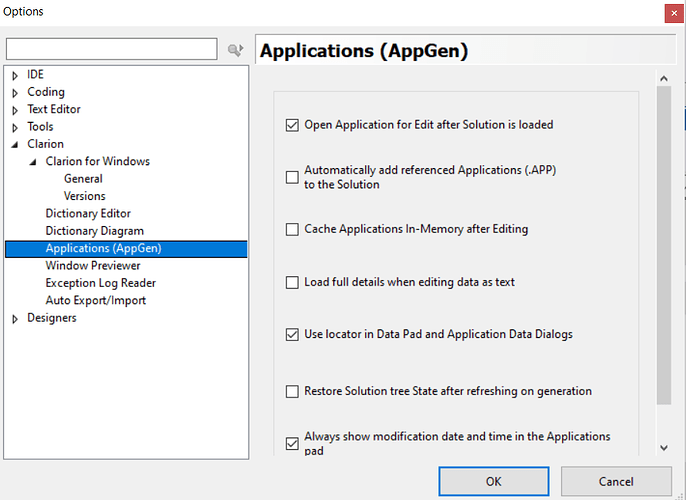Click the vertical scrollbar thumb

pos(663,245)
